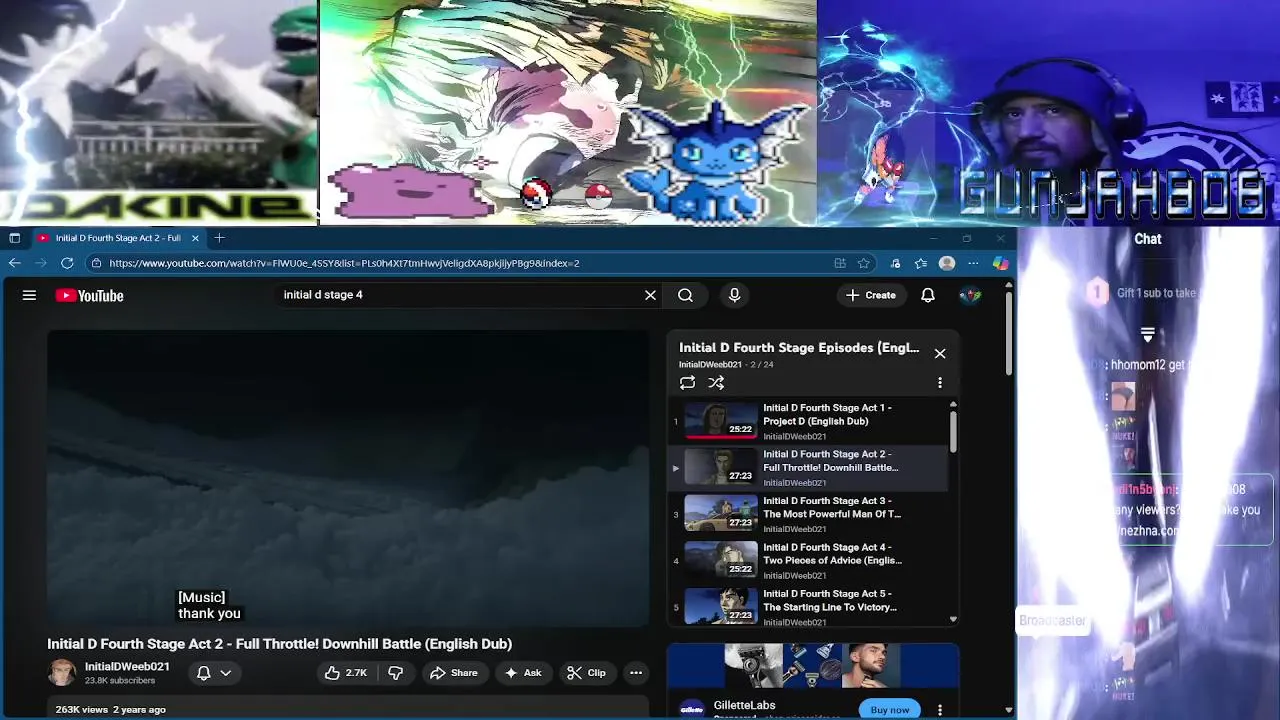This screenshot has height=720, width=1280.
Task: Click the Share button under the video
Action: tap(453, 673)
